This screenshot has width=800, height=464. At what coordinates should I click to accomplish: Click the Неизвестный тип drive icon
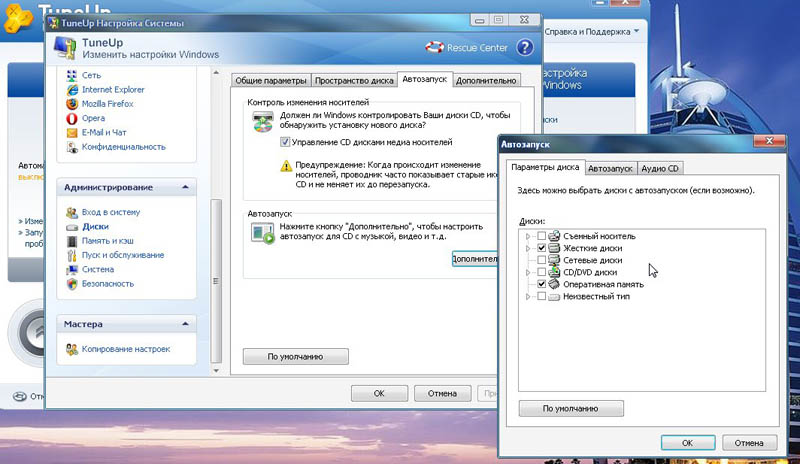point(554,296)
